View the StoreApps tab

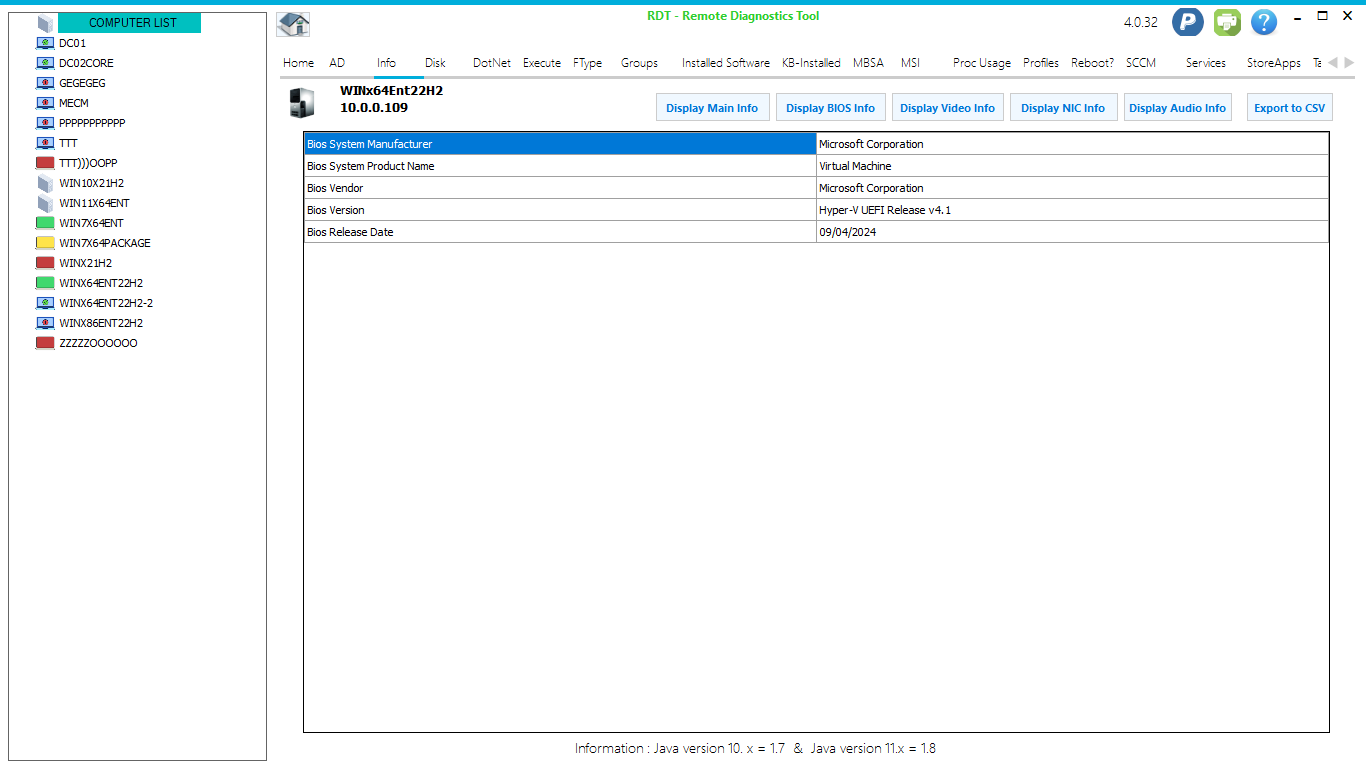click(x=1274, y=63)
